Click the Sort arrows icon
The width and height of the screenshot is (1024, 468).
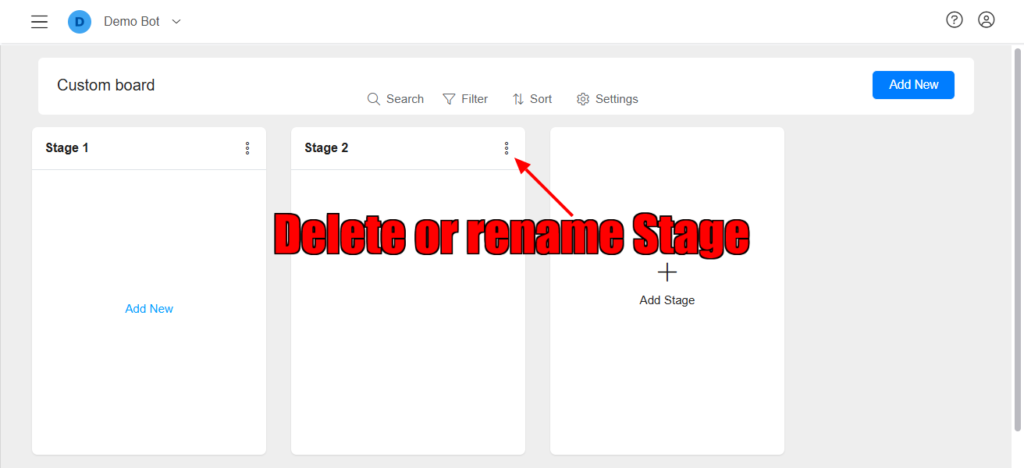coord(518,99)
